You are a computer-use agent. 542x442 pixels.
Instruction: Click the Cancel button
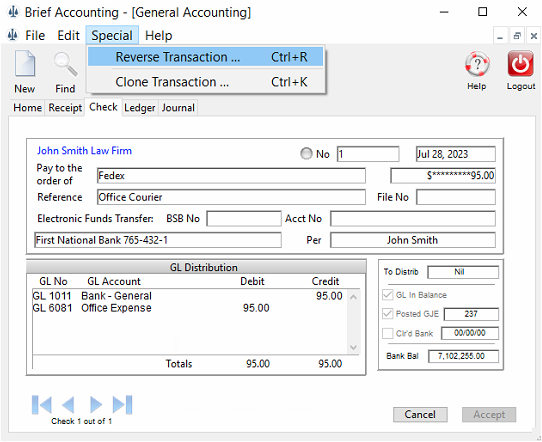(420, 414)
